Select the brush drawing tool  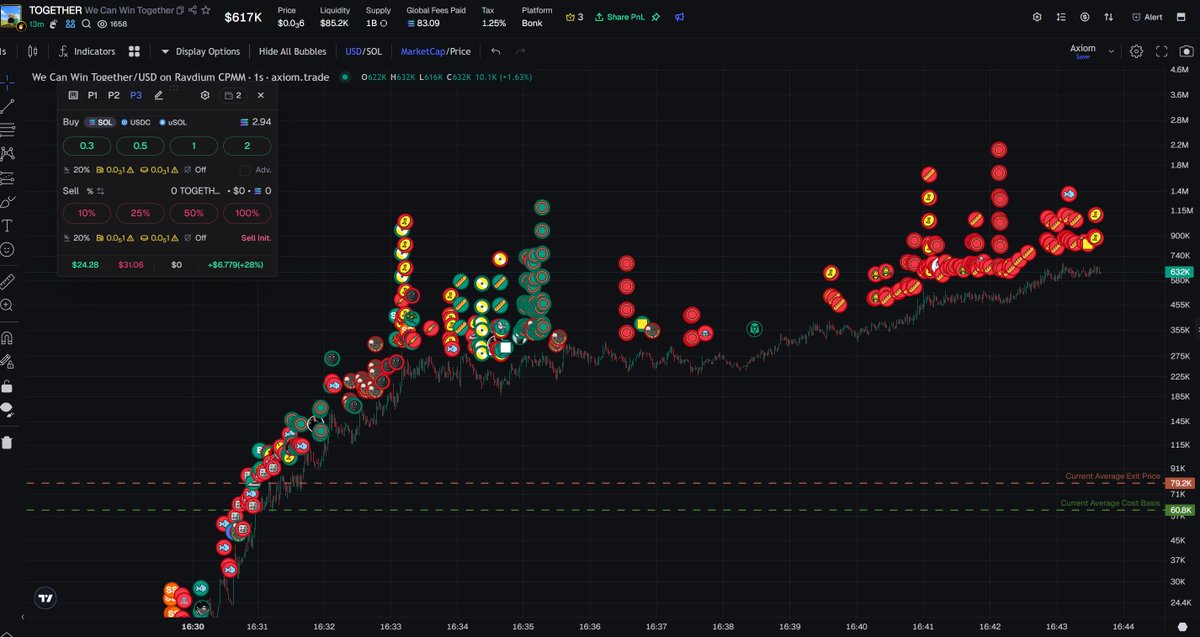click(x=8, y=202)
